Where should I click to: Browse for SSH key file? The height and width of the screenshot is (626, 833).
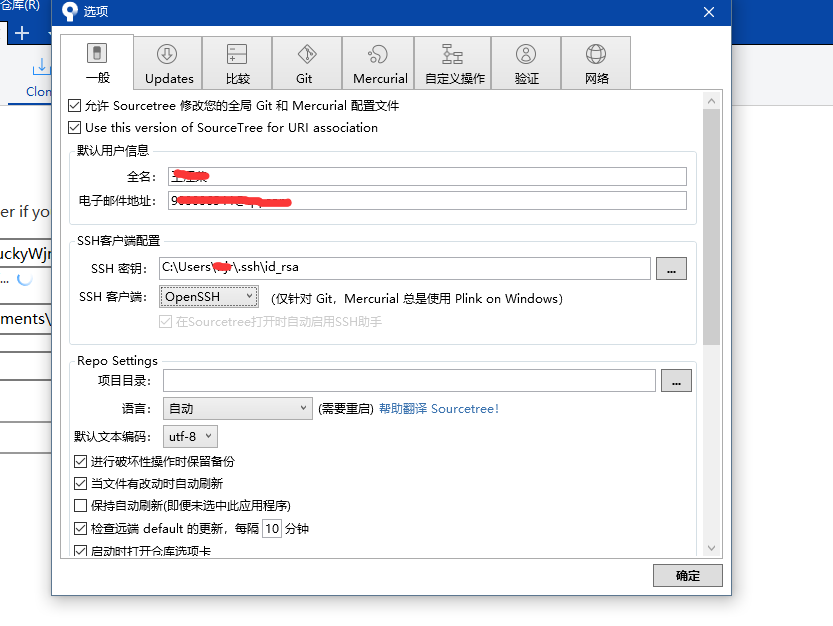point(672,268)
